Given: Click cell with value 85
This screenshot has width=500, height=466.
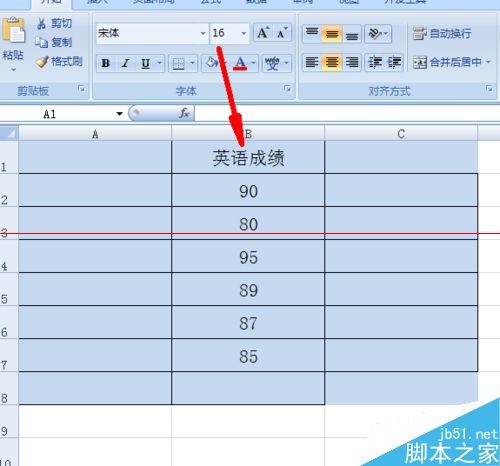Looking at the screenshot, I should click(248, 355).
